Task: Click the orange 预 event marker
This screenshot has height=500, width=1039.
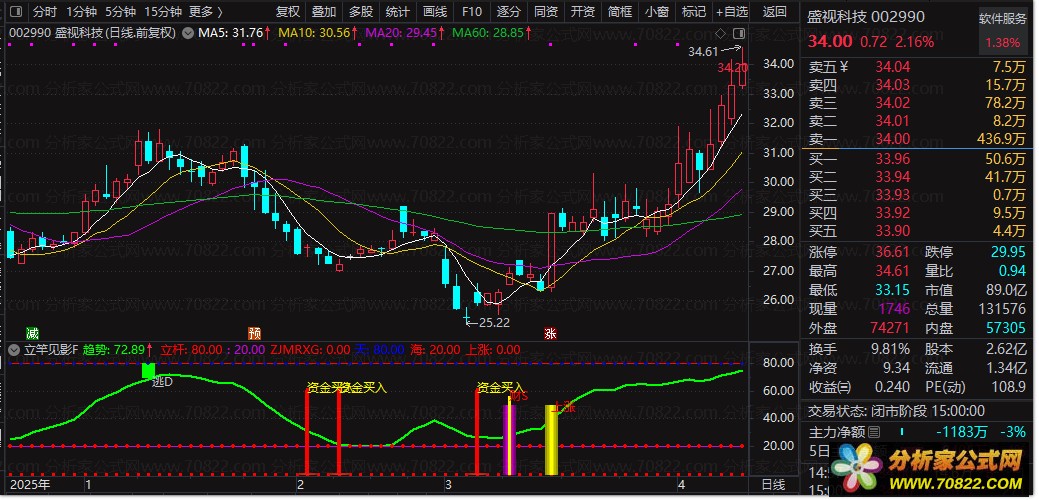Action: click(254, 333)
